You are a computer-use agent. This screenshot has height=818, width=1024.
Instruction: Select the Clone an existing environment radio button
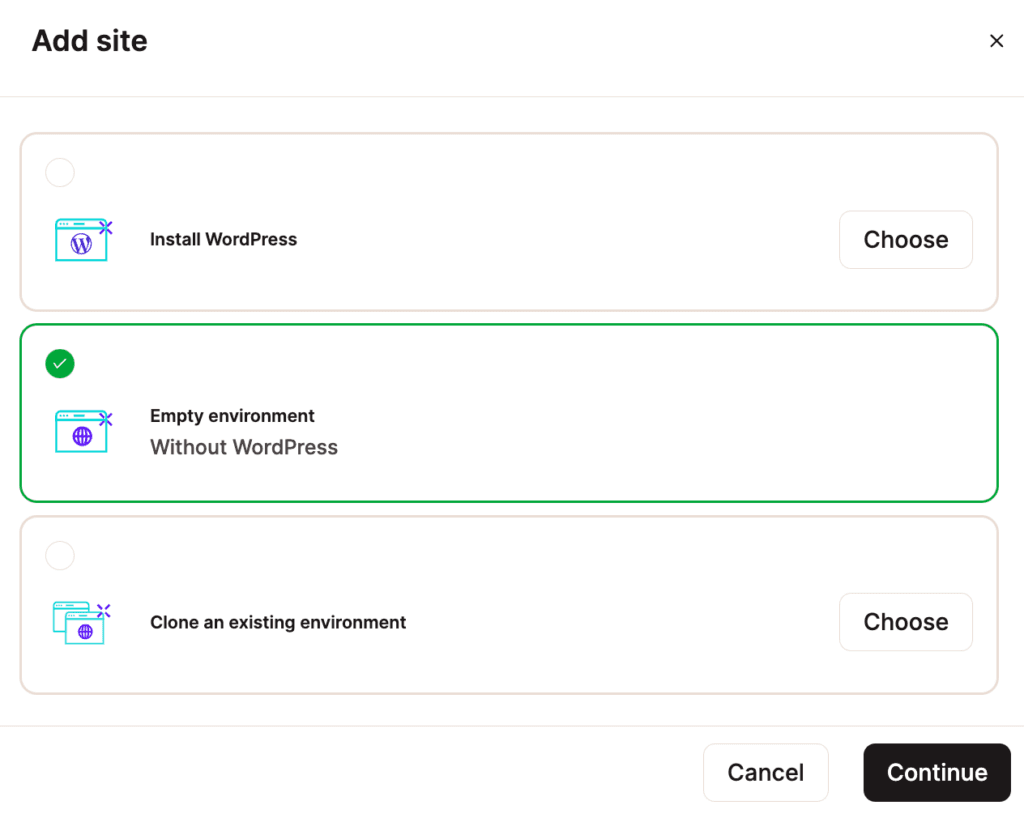[60, 555]
